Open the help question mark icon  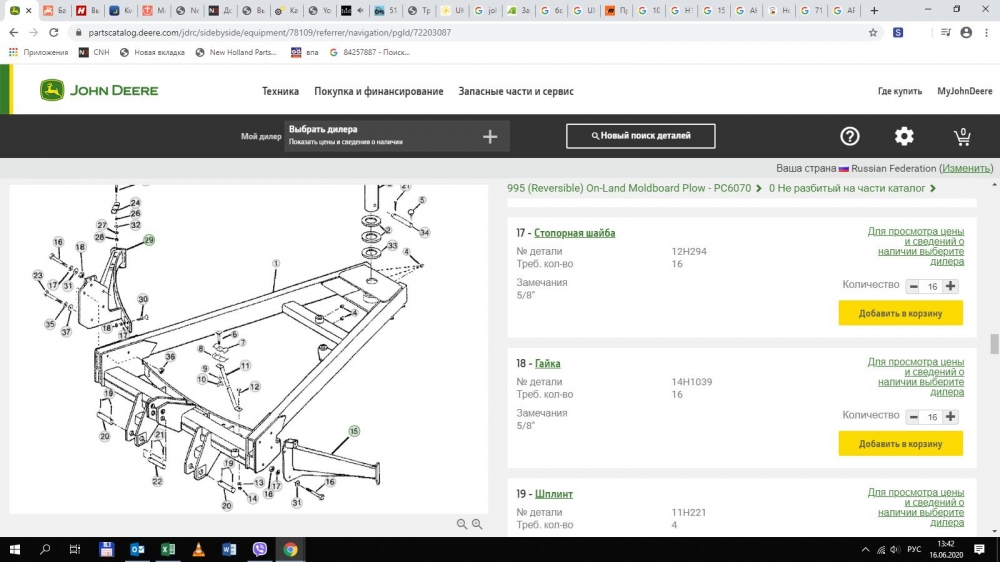coord(849,136)
